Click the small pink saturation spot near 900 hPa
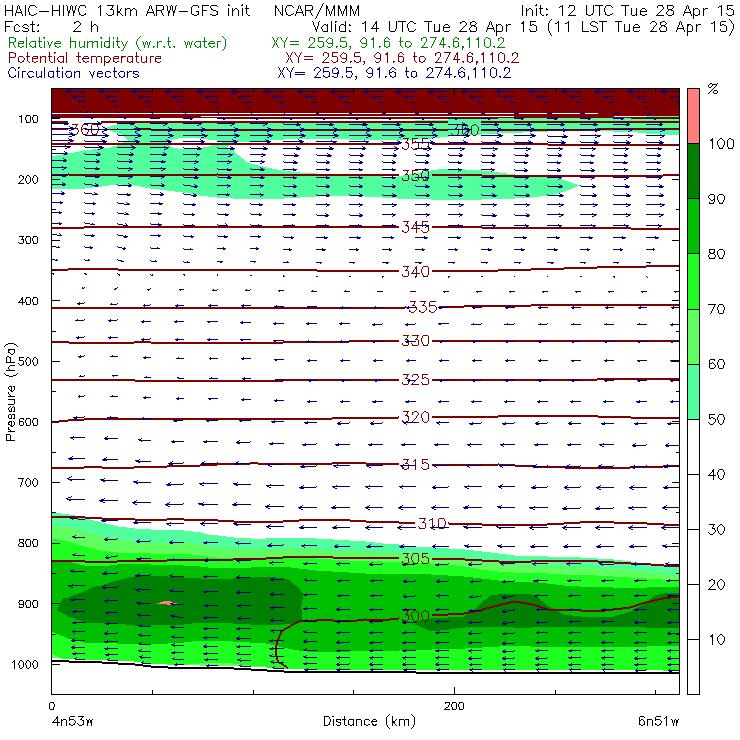Viewport: 740px width, 740px height. pyautogui.click(x=166, y=603)
